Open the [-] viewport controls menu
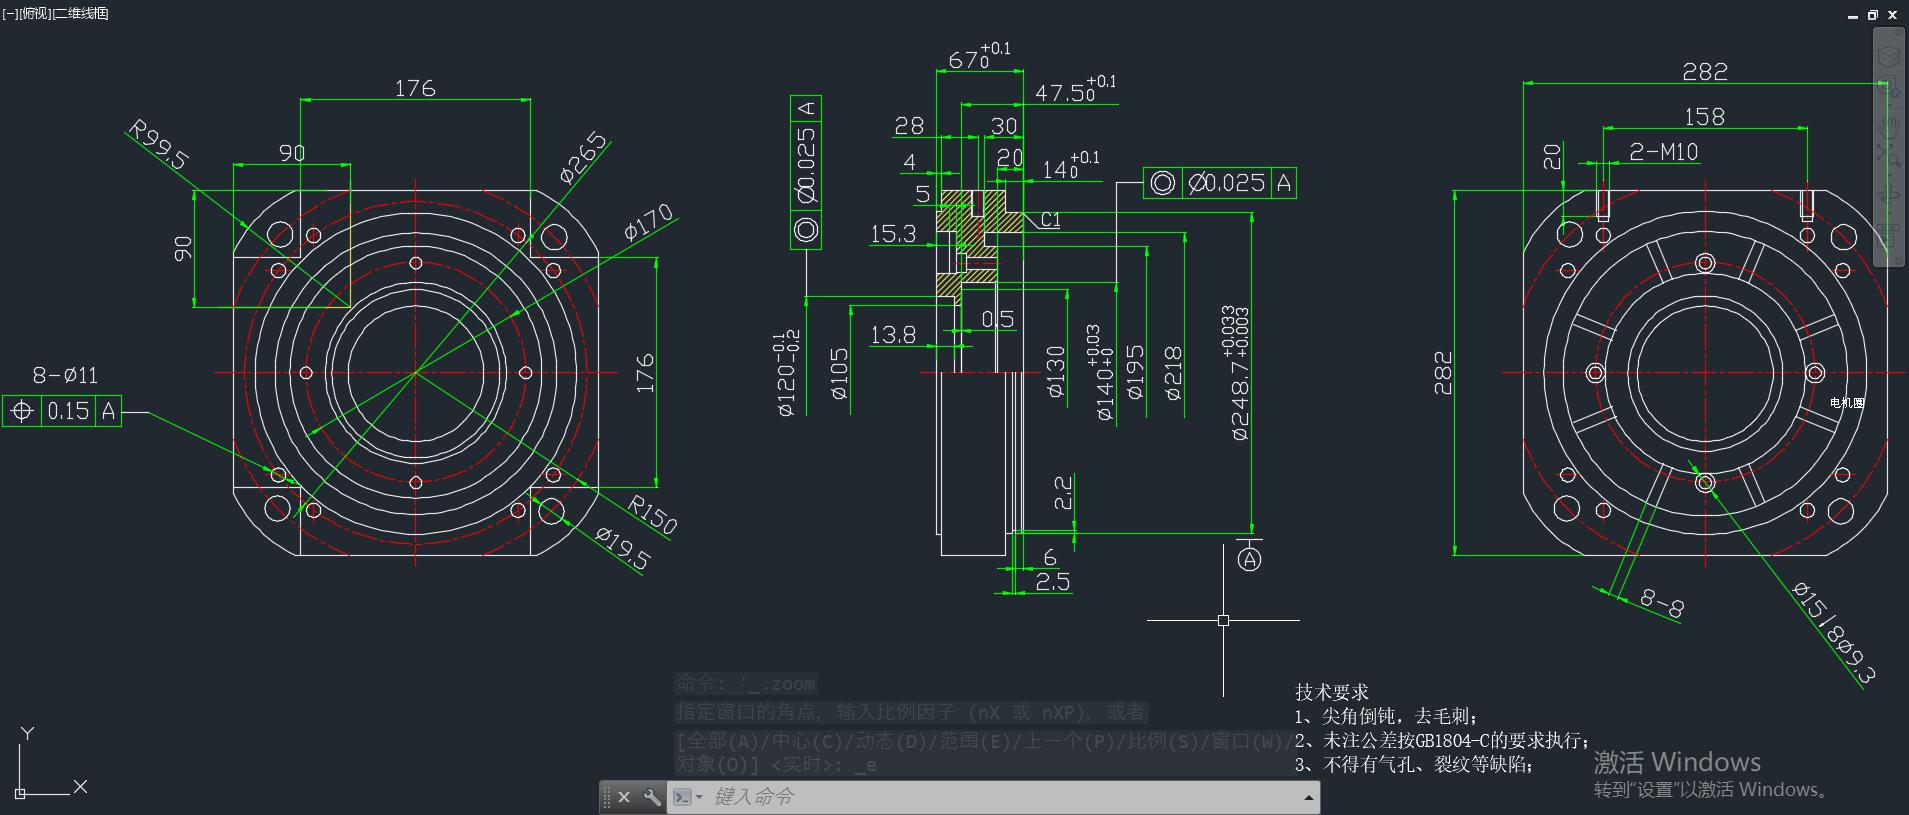 click(x=10, y=13)
